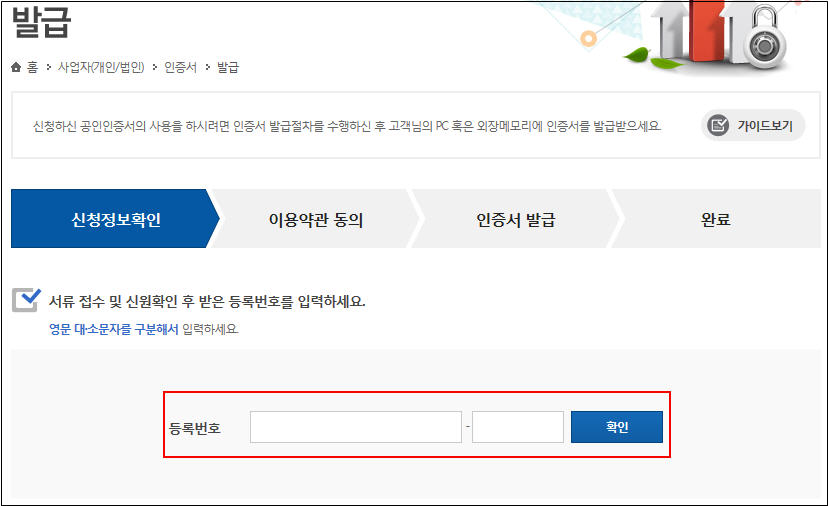Click the 가이드보기 button
The width and height of the screenshot is (828, 506).
pyautogui.click(x=753, y=125)
